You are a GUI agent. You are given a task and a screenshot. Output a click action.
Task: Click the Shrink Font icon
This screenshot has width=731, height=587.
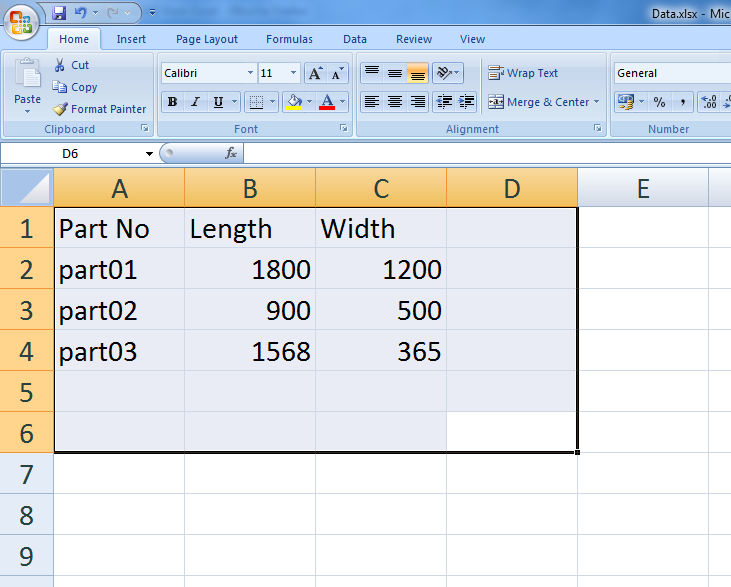coord(337,73)
